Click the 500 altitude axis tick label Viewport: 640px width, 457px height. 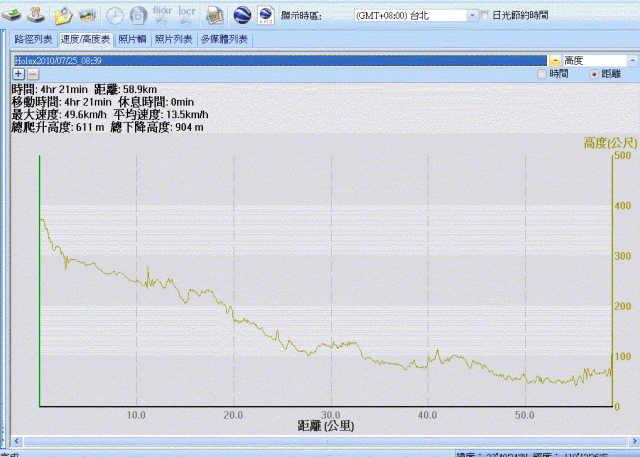623,155
